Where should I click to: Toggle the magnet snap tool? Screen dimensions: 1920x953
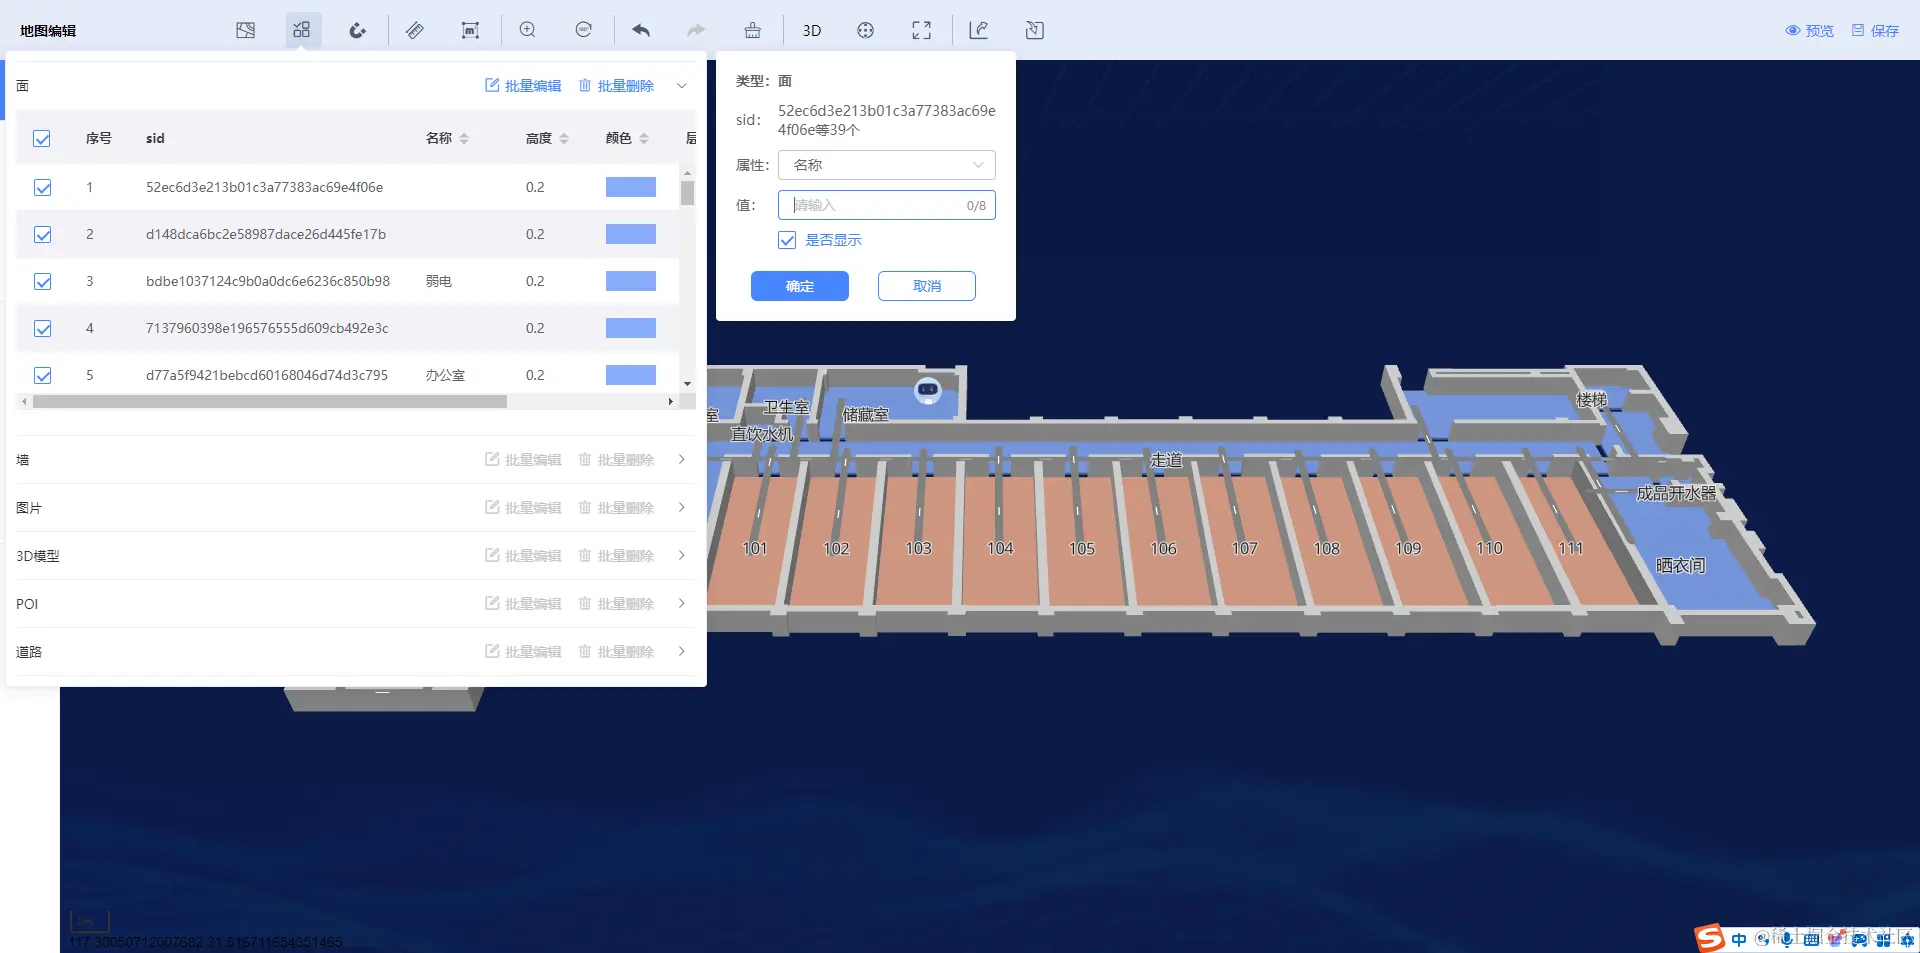point(358,30)
